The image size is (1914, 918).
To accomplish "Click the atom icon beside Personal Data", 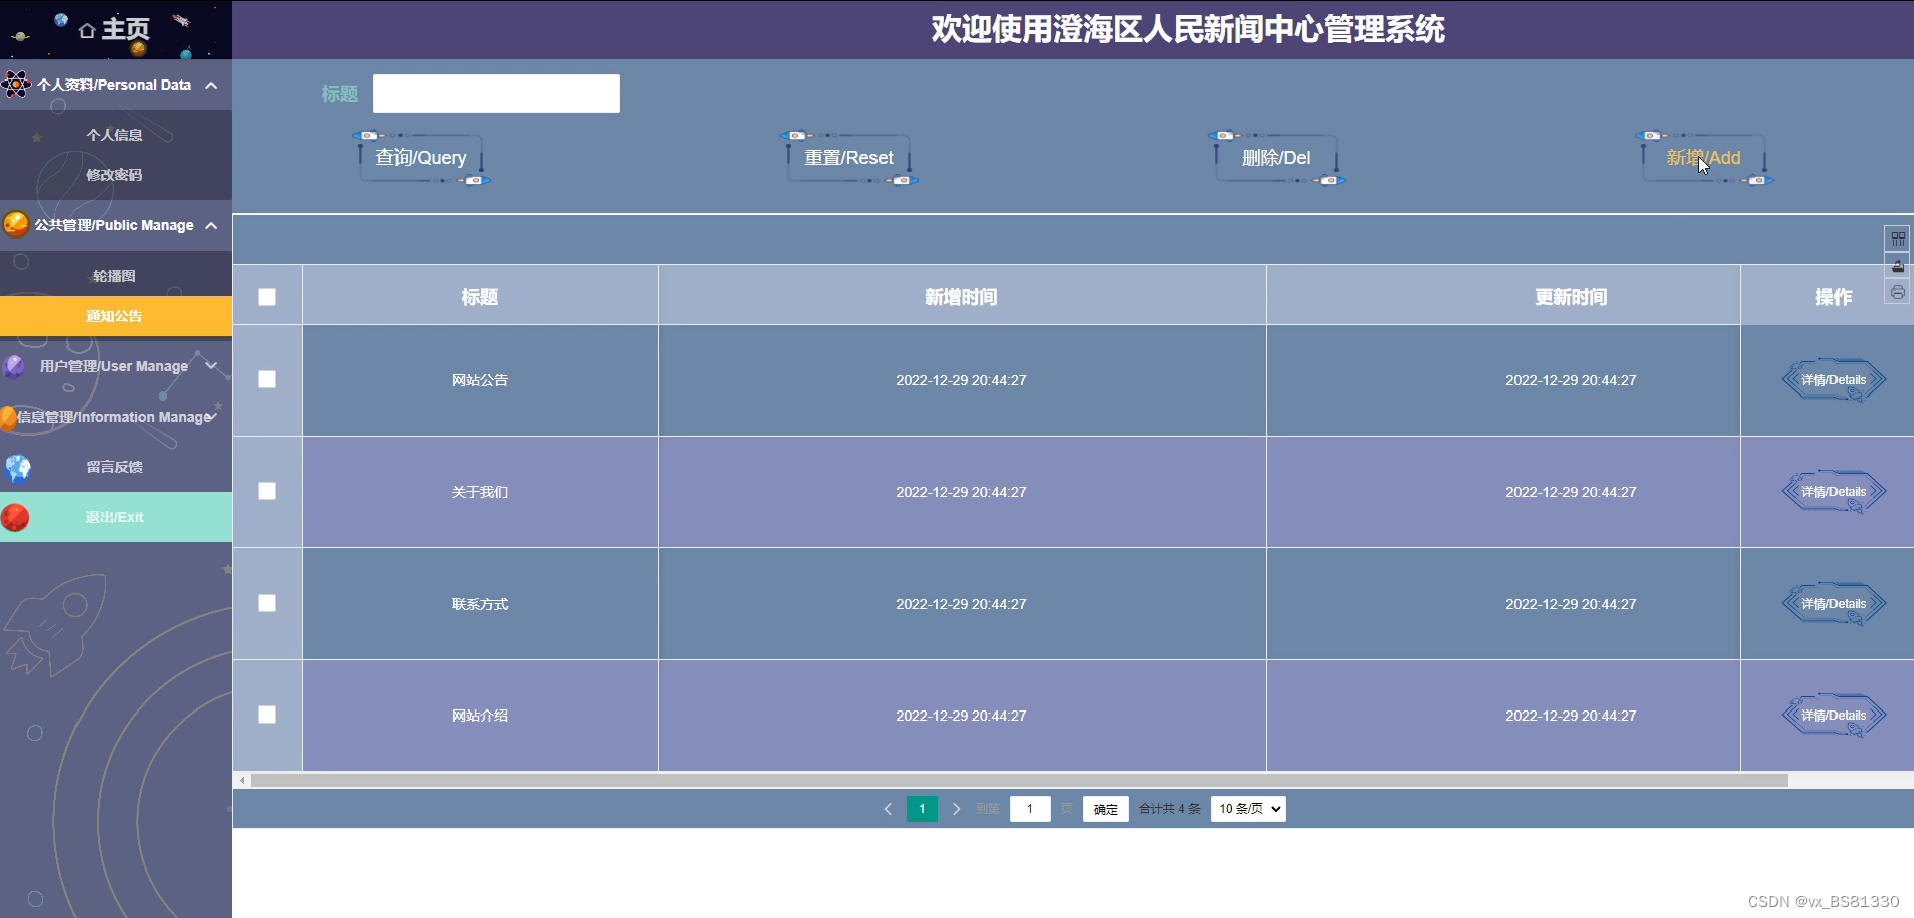I will (x=16, y=85).
